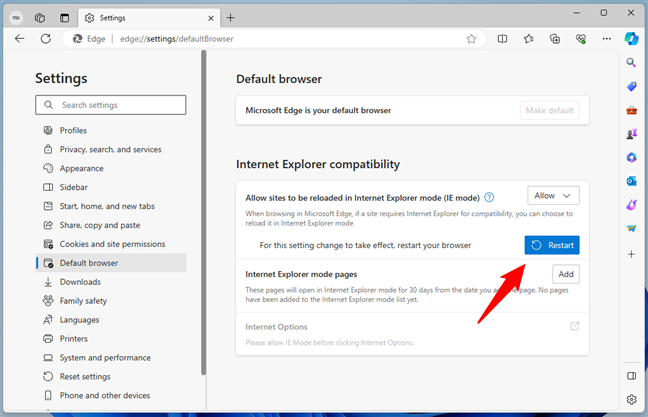
Task: Open Collections icon
Action: click(555, 39)
